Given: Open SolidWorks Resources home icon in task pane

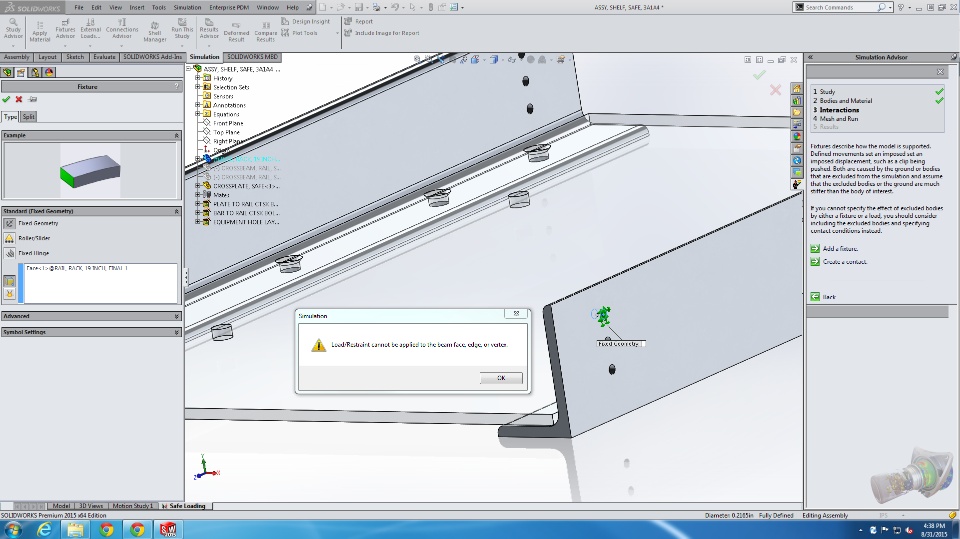Looking at the screenshot, I should (797, 89).
